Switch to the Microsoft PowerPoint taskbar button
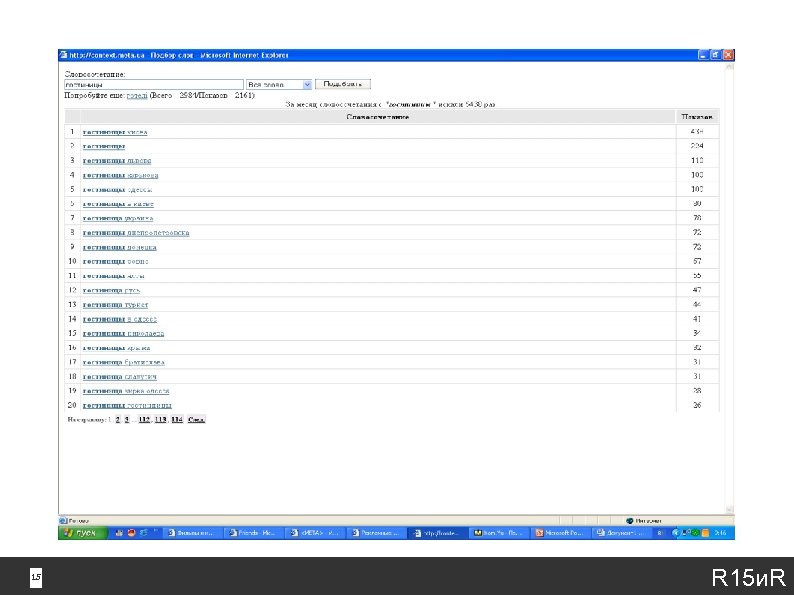This screenshot has height=595, width=794. [561, 533]
